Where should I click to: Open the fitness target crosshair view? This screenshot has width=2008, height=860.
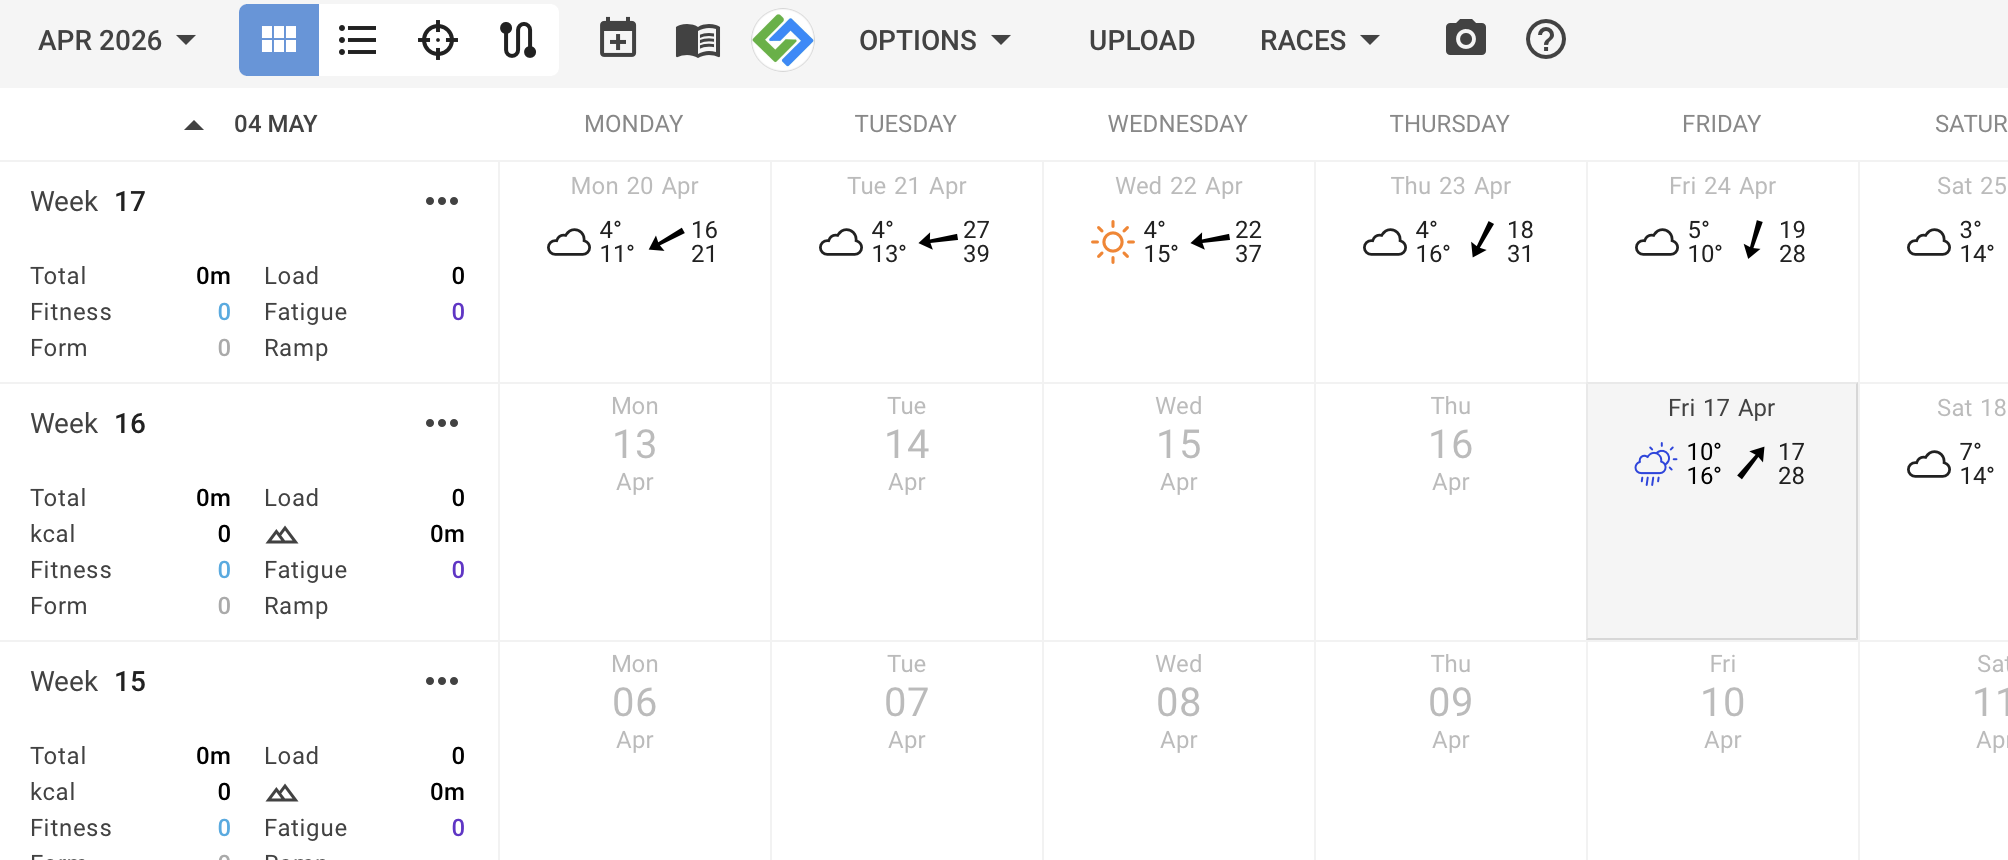(x=437, y=40)
